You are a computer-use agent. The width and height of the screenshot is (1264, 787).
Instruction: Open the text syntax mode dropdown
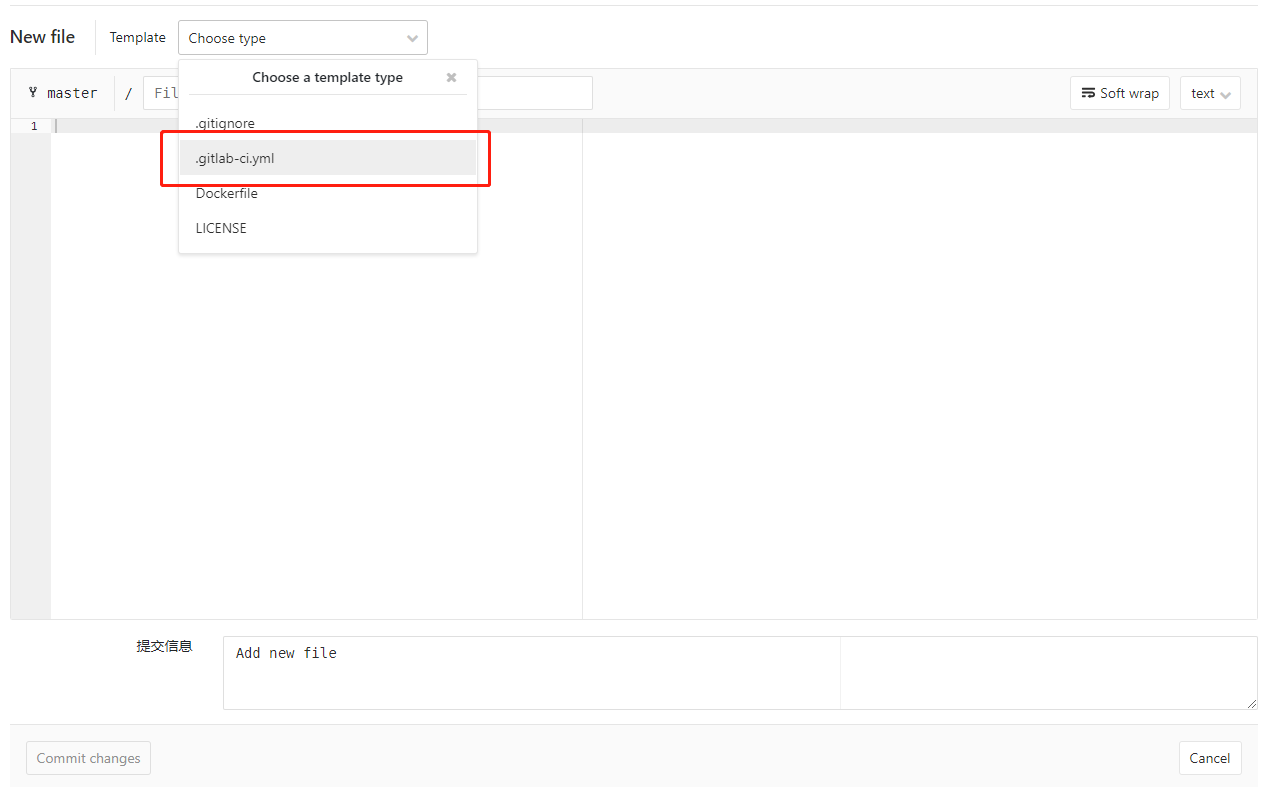pyautogui.click(x=1210, y=93)
